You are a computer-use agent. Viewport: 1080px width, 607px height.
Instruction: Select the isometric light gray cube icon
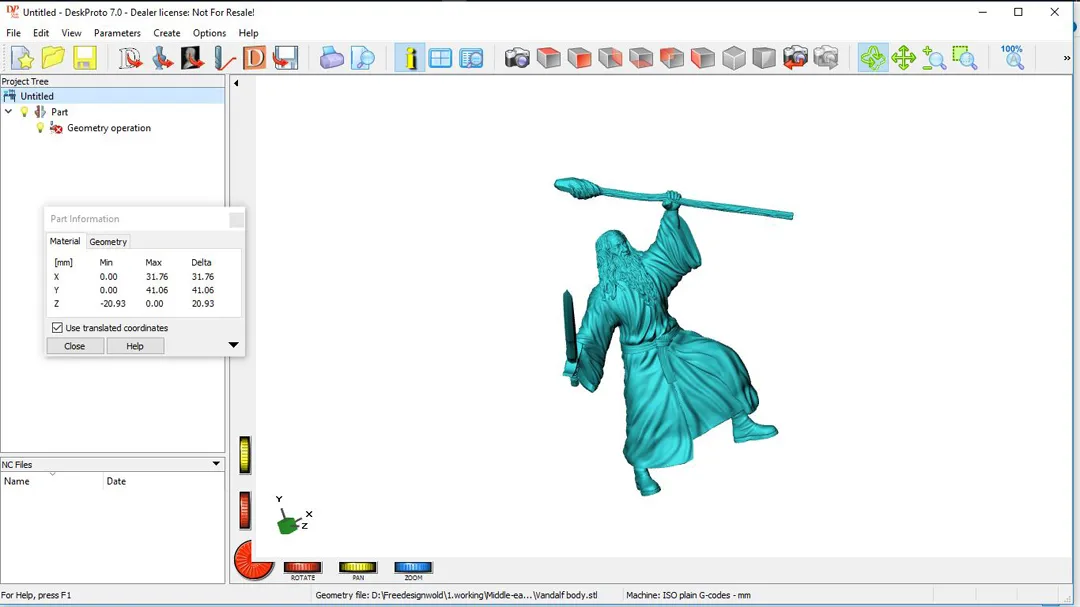pos(734,58)
